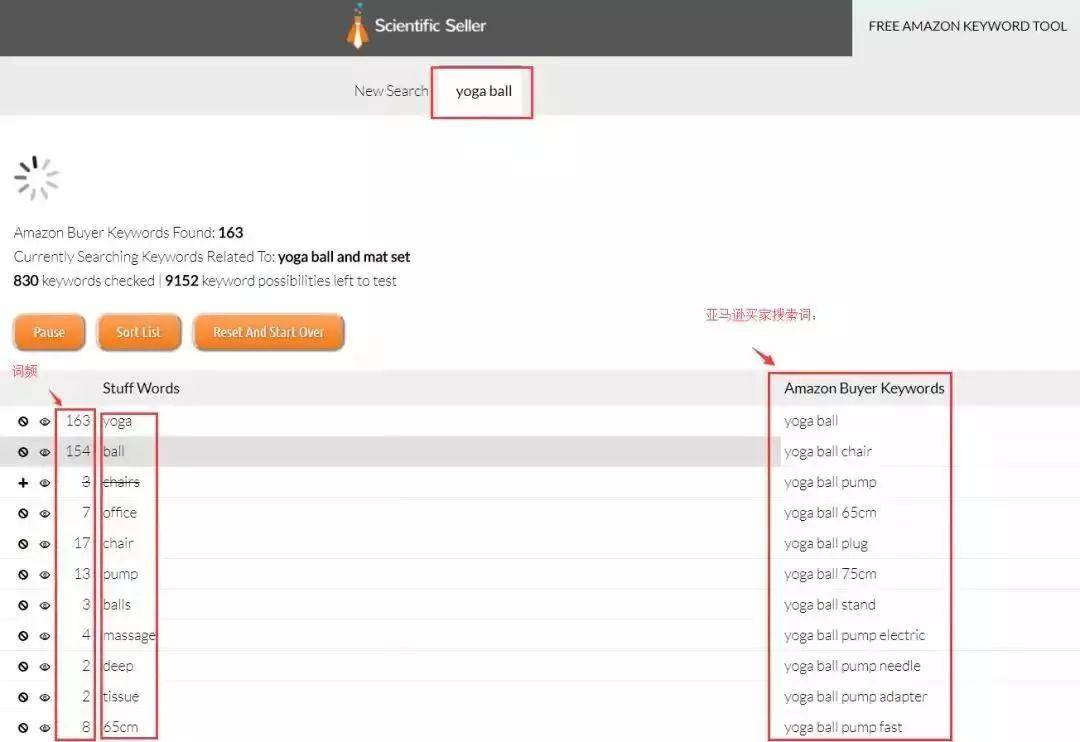This screenshot has height=742, width=1080.
Task: Click the frequency count 163
Action: click(x=78, y=421)
